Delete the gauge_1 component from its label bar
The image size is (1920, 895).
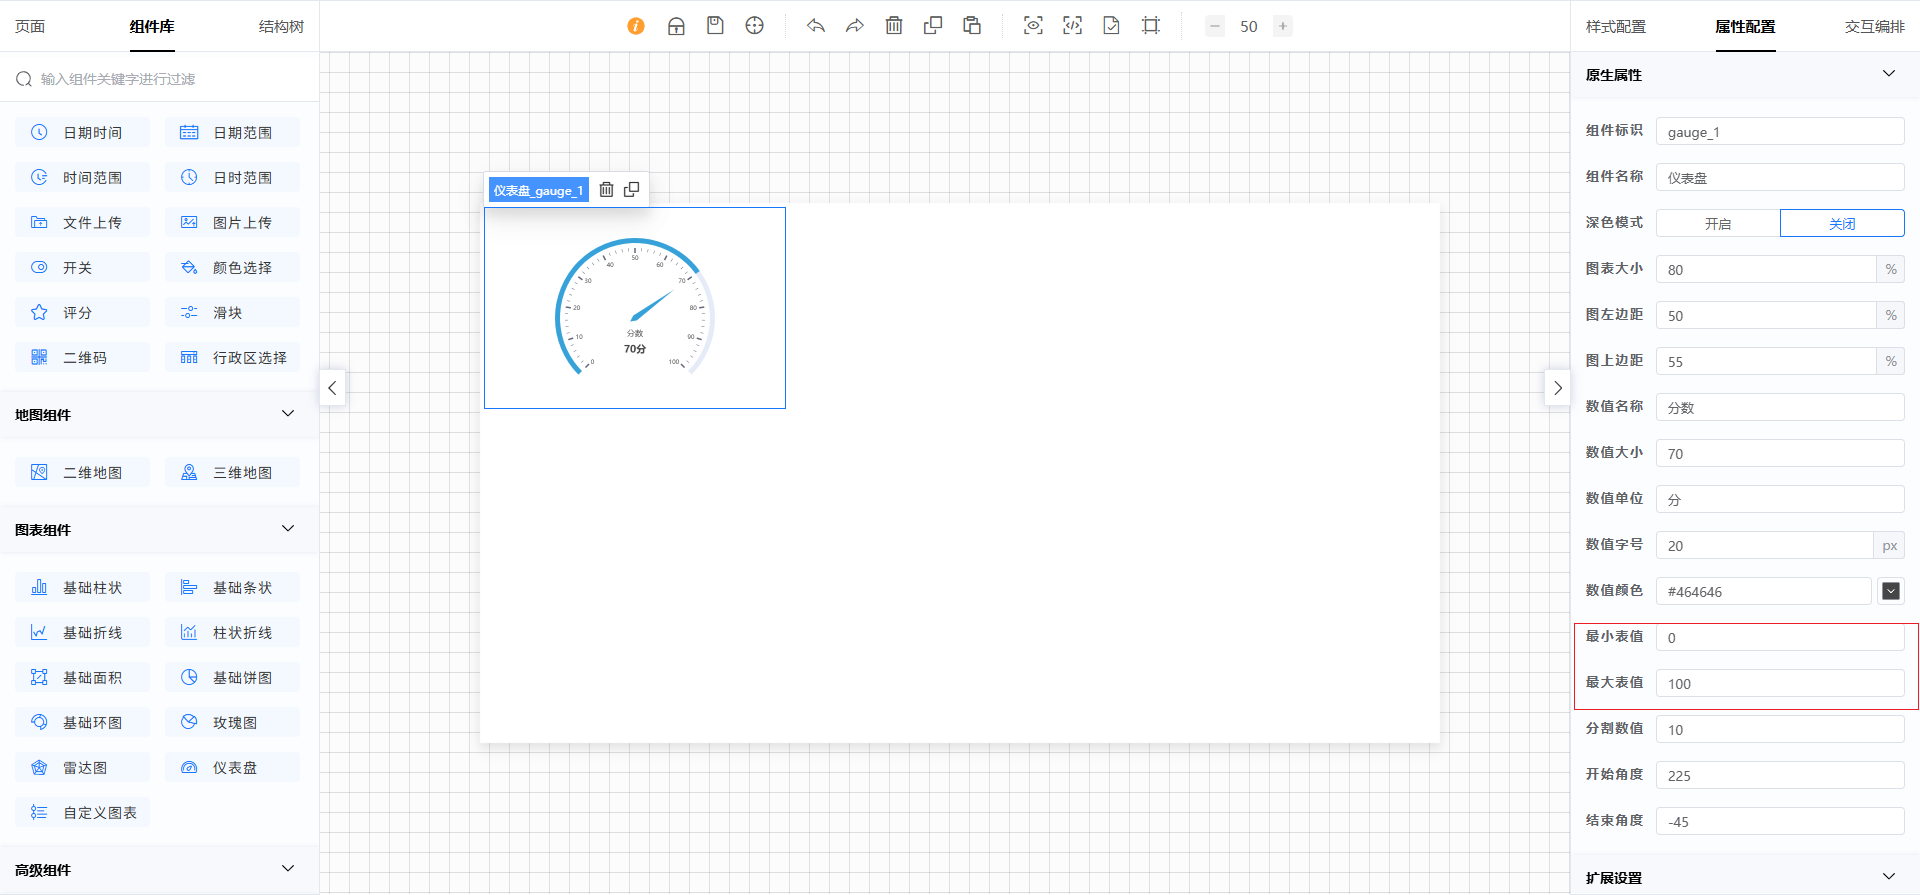pyautogui.click(x=606, y=190)
